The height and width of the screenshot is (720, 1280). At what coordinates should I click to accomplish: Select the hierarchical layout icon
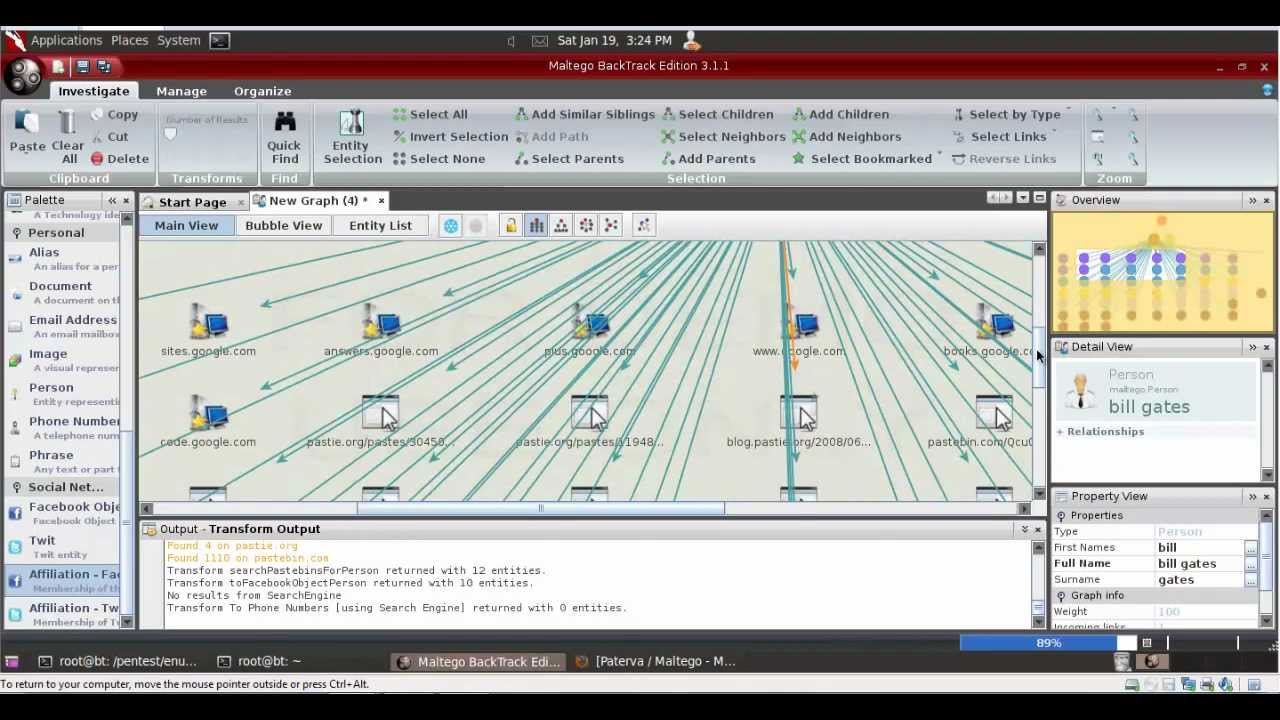click(x=561, y=225)
